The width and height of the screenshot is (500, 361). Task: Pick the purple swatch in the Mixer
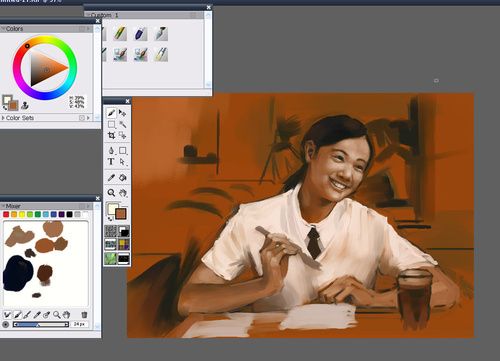tap(61, 214)
